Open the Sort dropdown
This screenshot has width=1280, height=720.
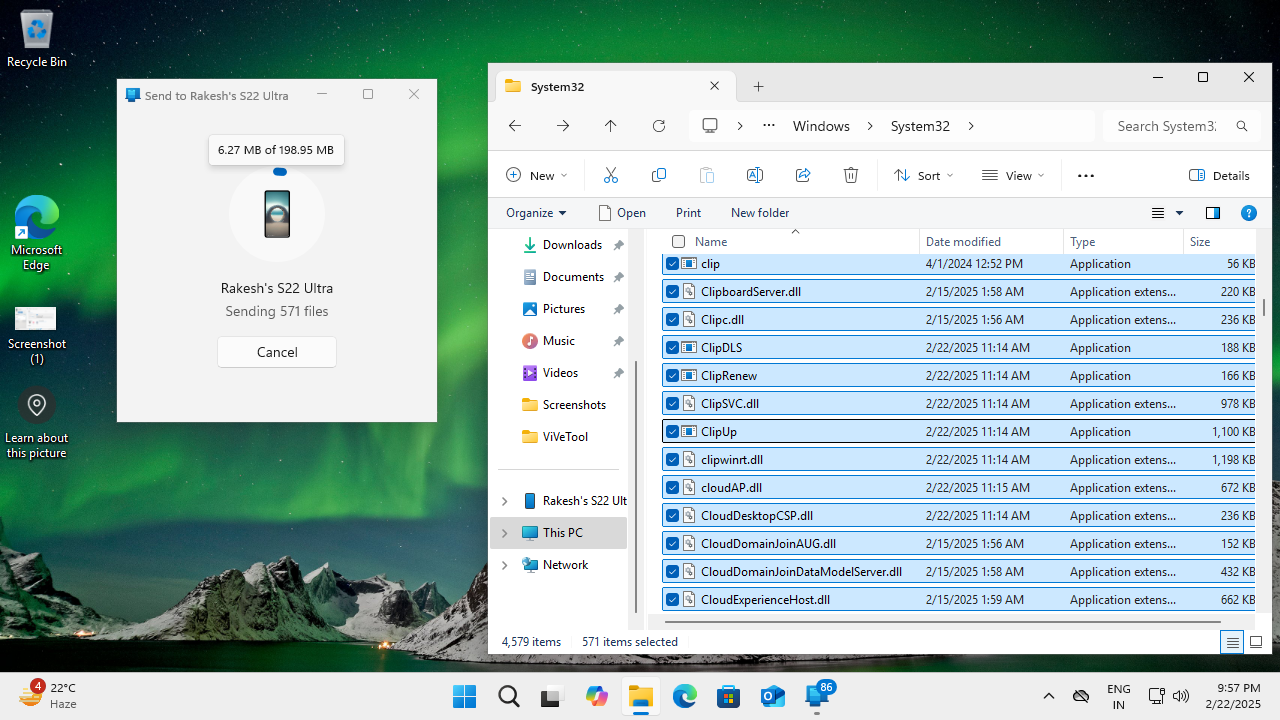(x=922, y=175)
